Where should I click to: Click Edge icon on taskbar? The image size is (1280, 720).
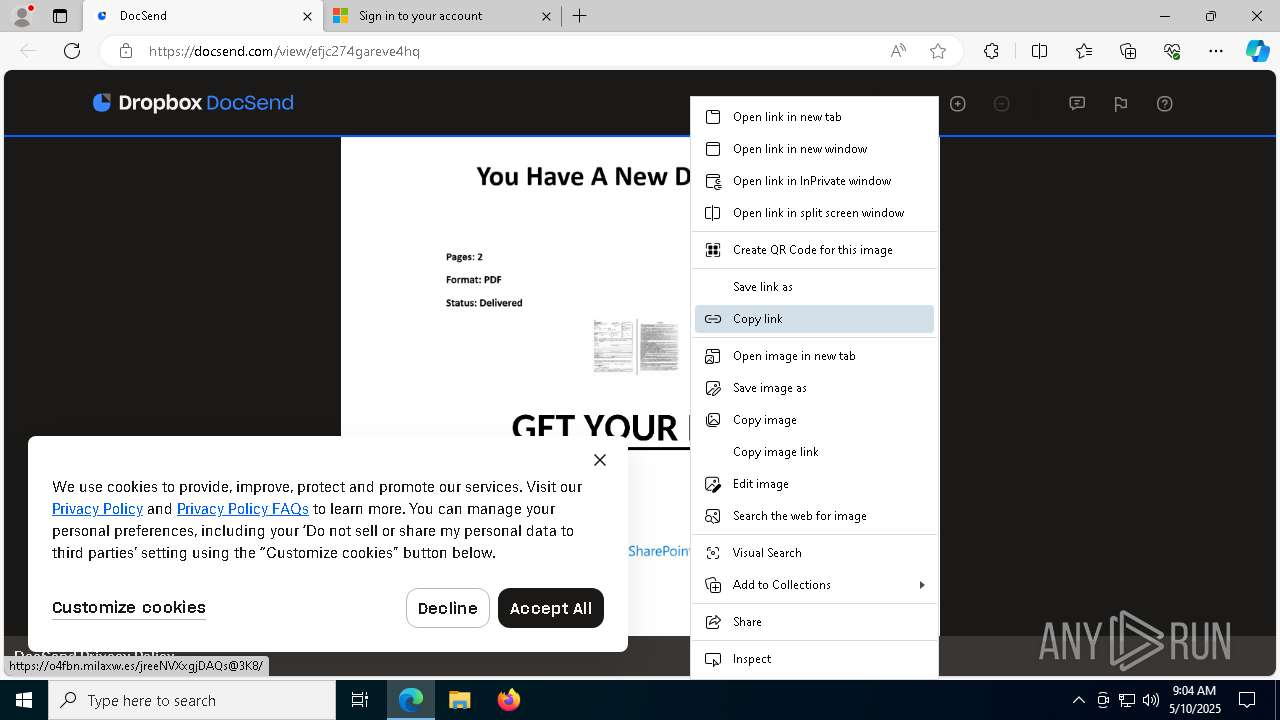(x=411, y=700)
